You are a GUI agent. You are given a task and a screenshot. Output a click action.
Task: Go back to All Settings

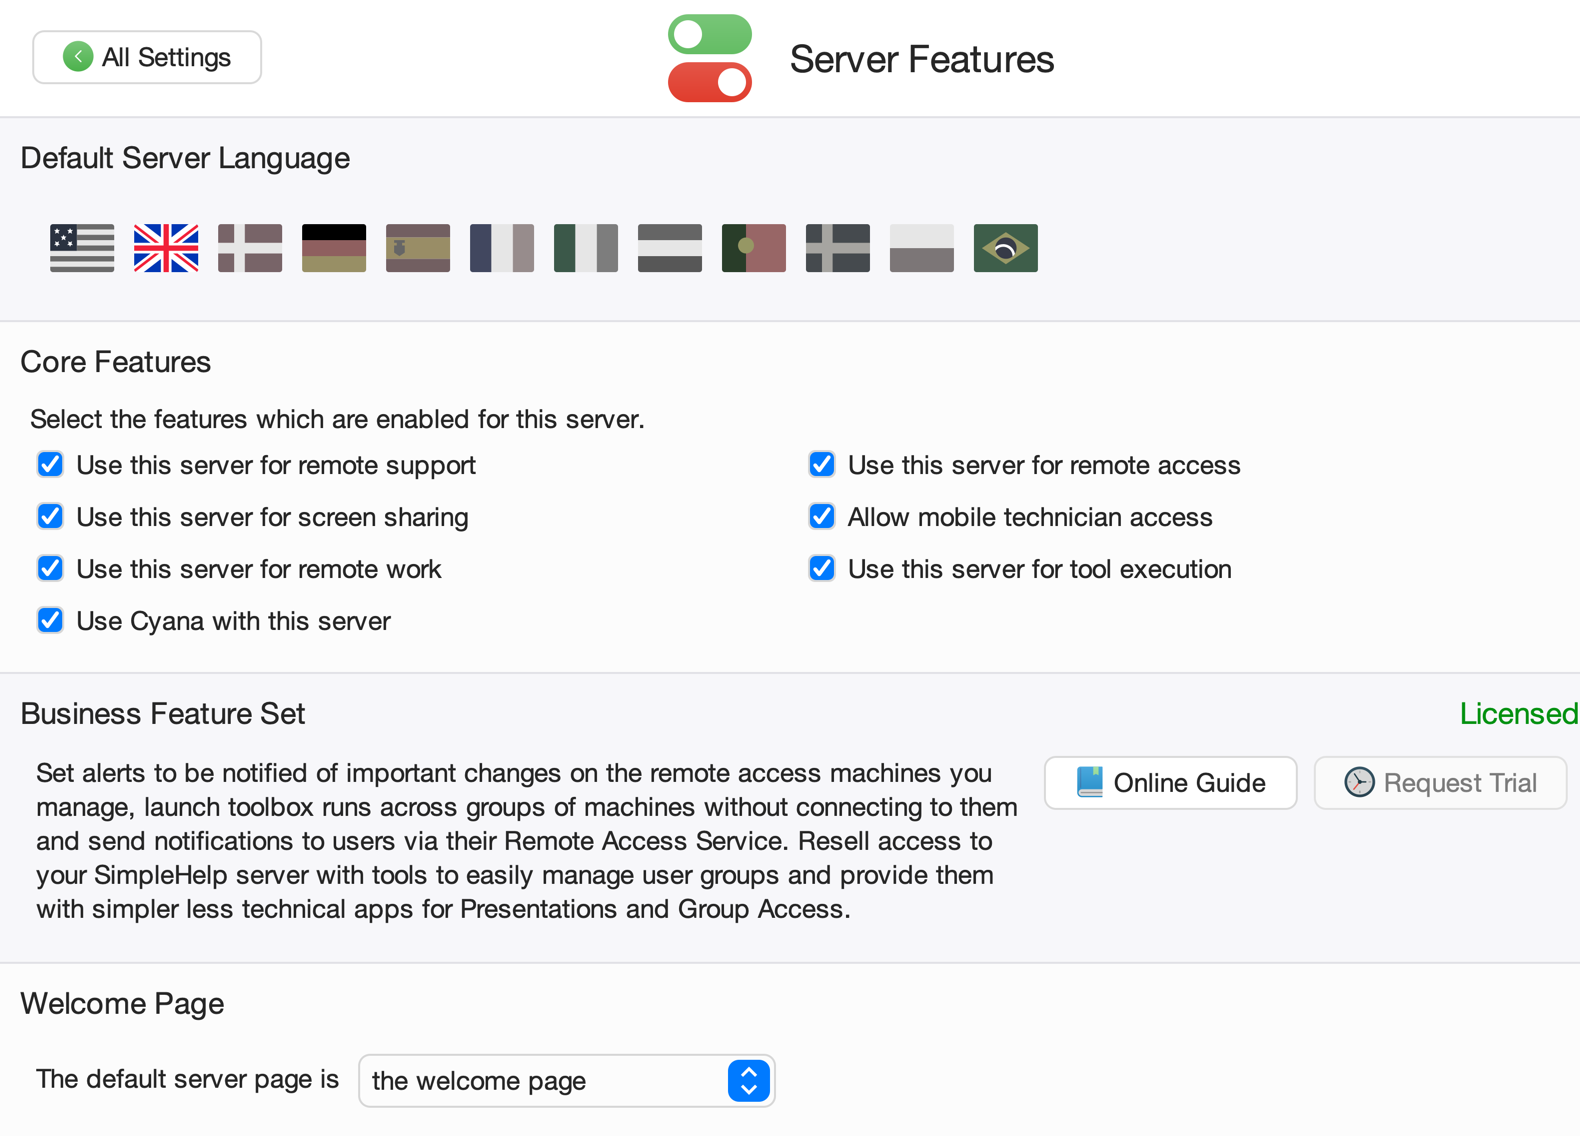click(x=147, y=57)
